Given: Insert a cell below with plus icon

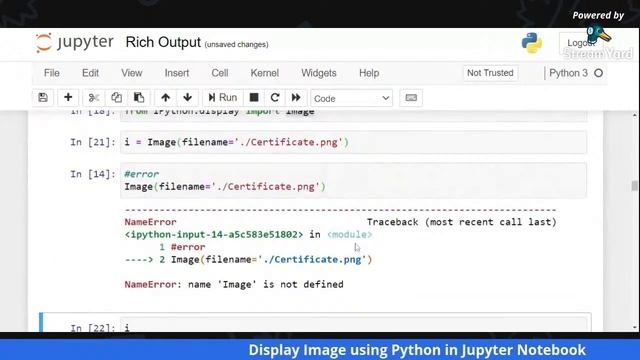Looking at the screenshot, I should [x=68, y=98].
